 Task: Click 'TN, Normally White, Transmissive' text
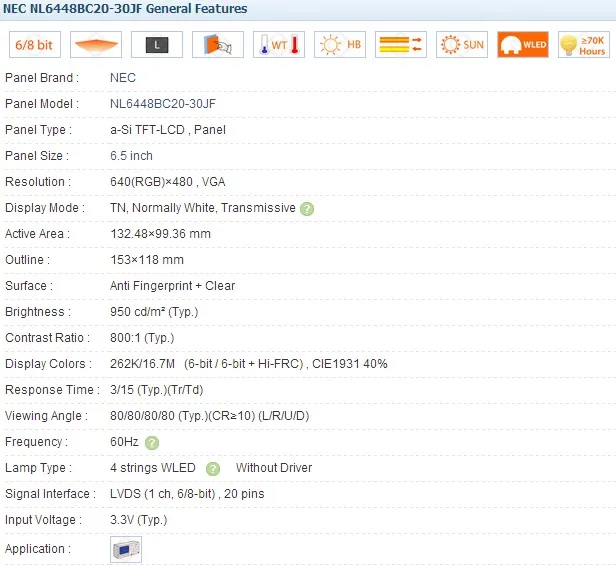coord(203,208)
